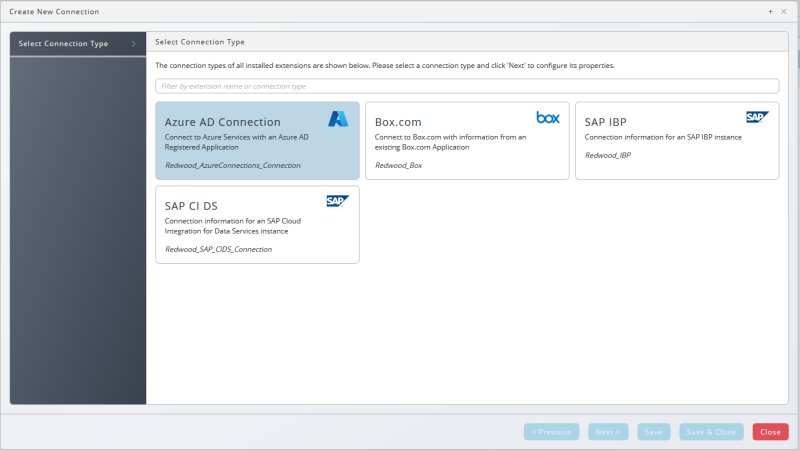Screen dimensions: 800x451
Task: Click the < Previous button
Action: (x=552, y=432)
